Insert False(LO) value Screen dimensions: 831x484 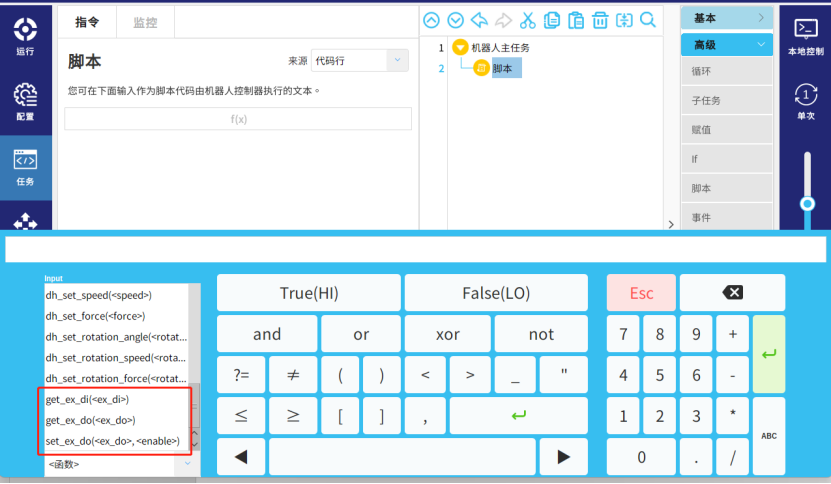(x=497, y=293)
